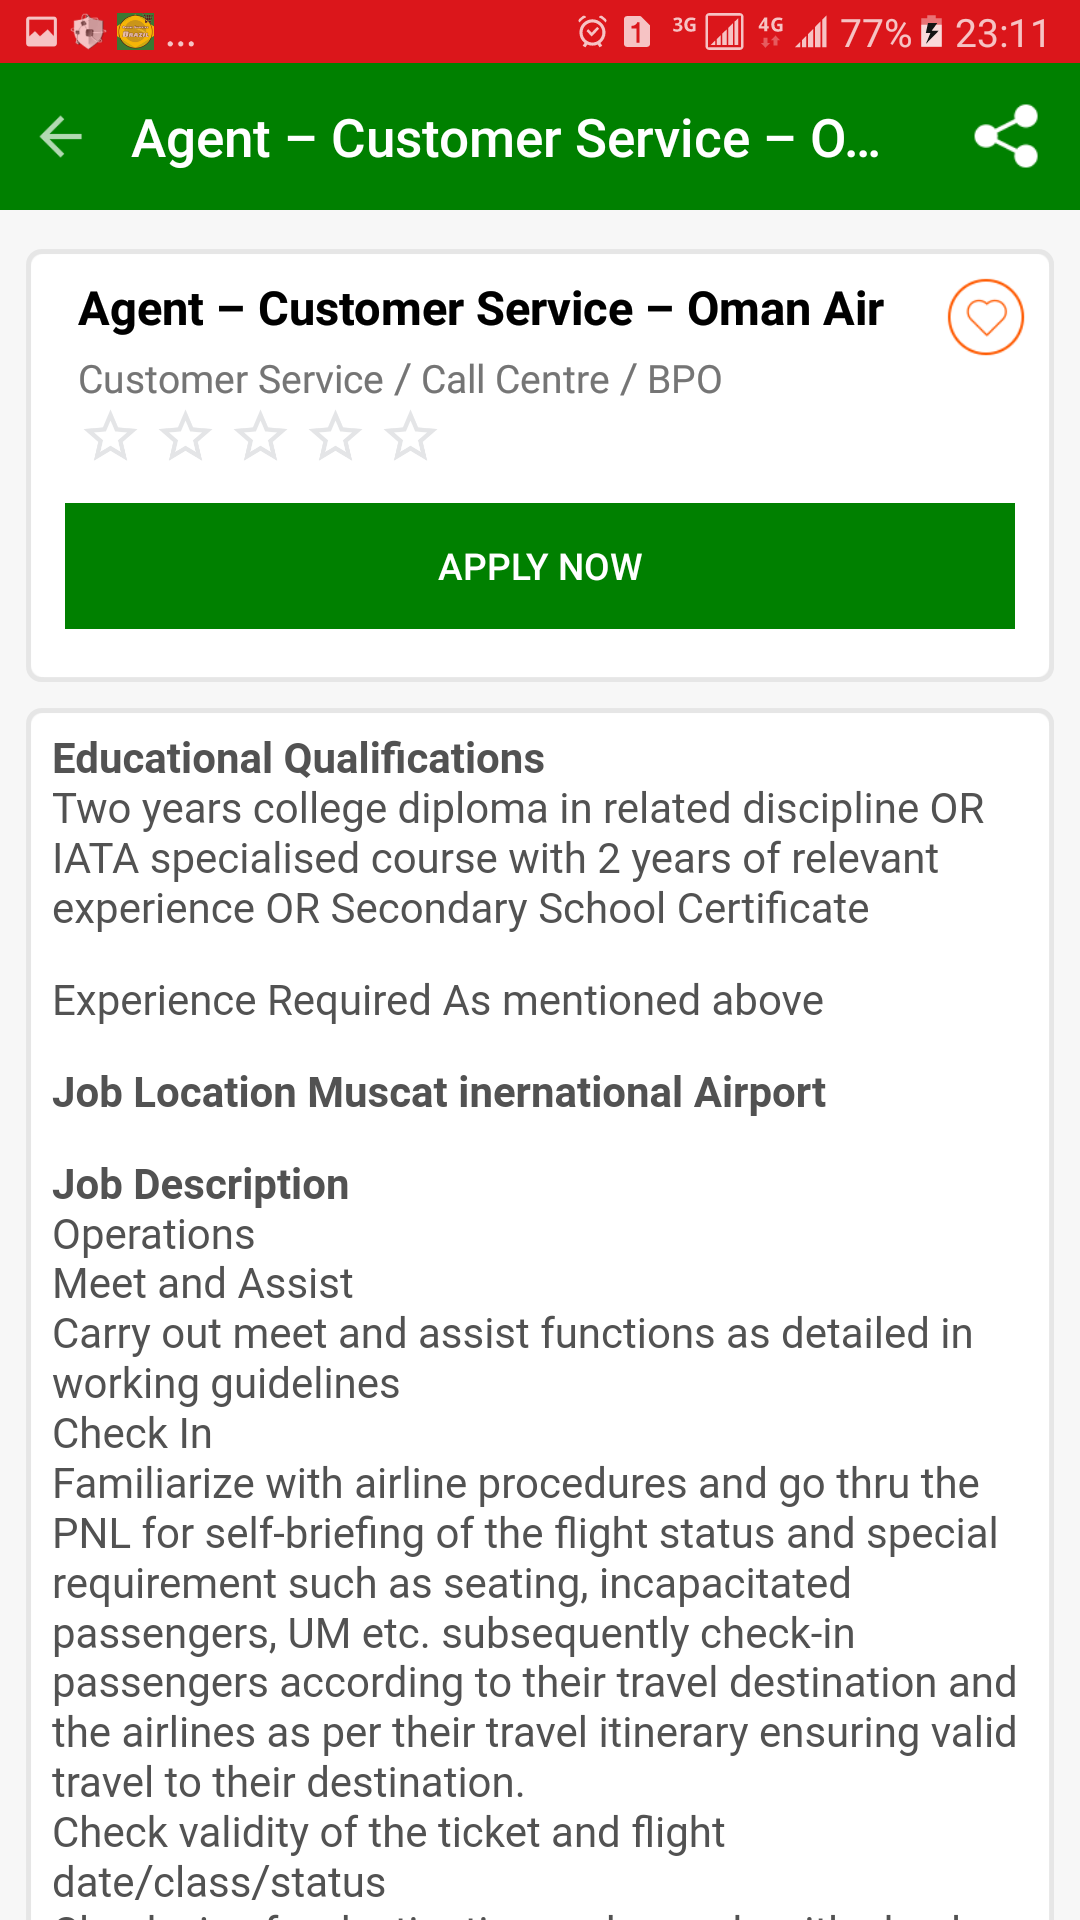Image resolution: width=1080 pixels, height=1920 pixels.
Task: Tap the SIM 1 indicator in status bar
Action: click(637, 33)
